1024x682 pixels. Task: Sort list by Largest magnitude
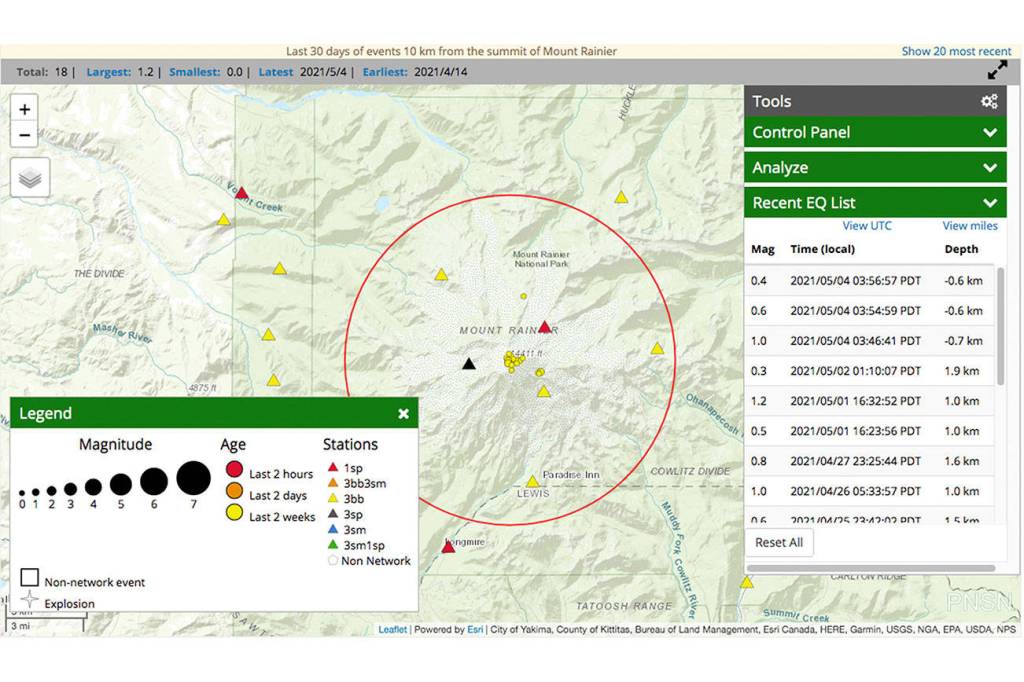point(107,72)
